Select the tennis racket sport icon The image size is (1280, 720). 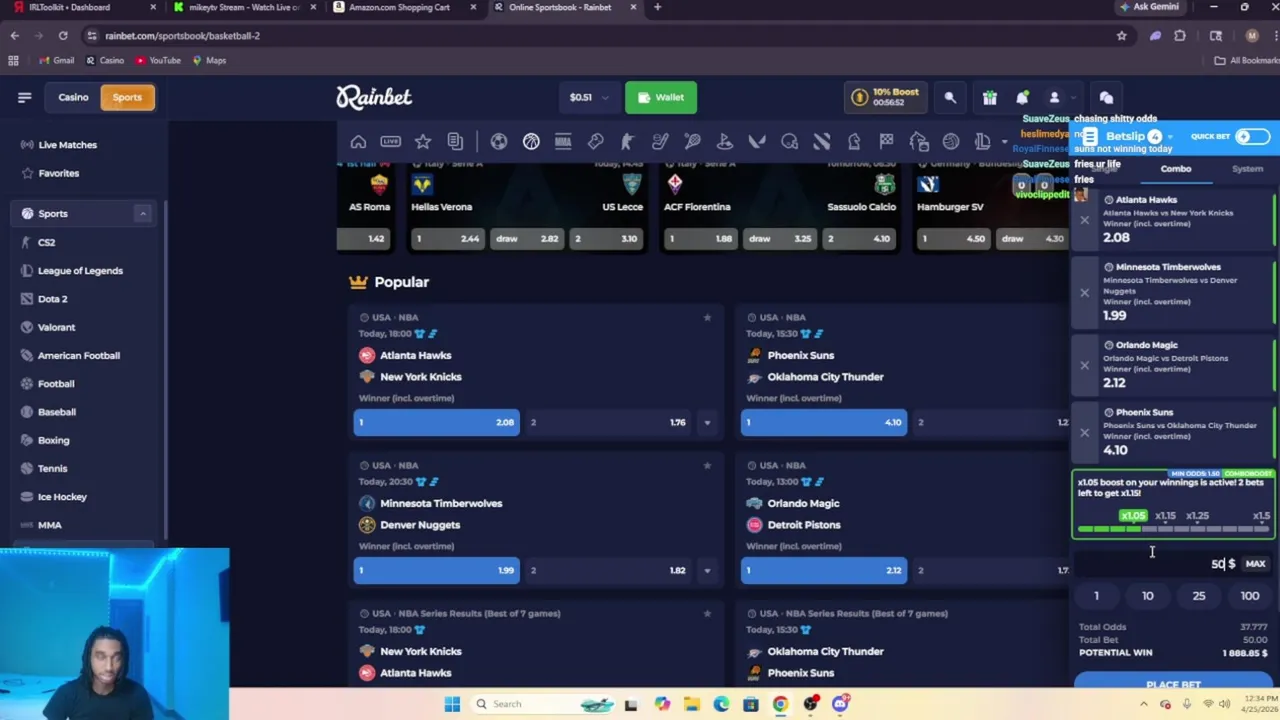coord(692,142)
